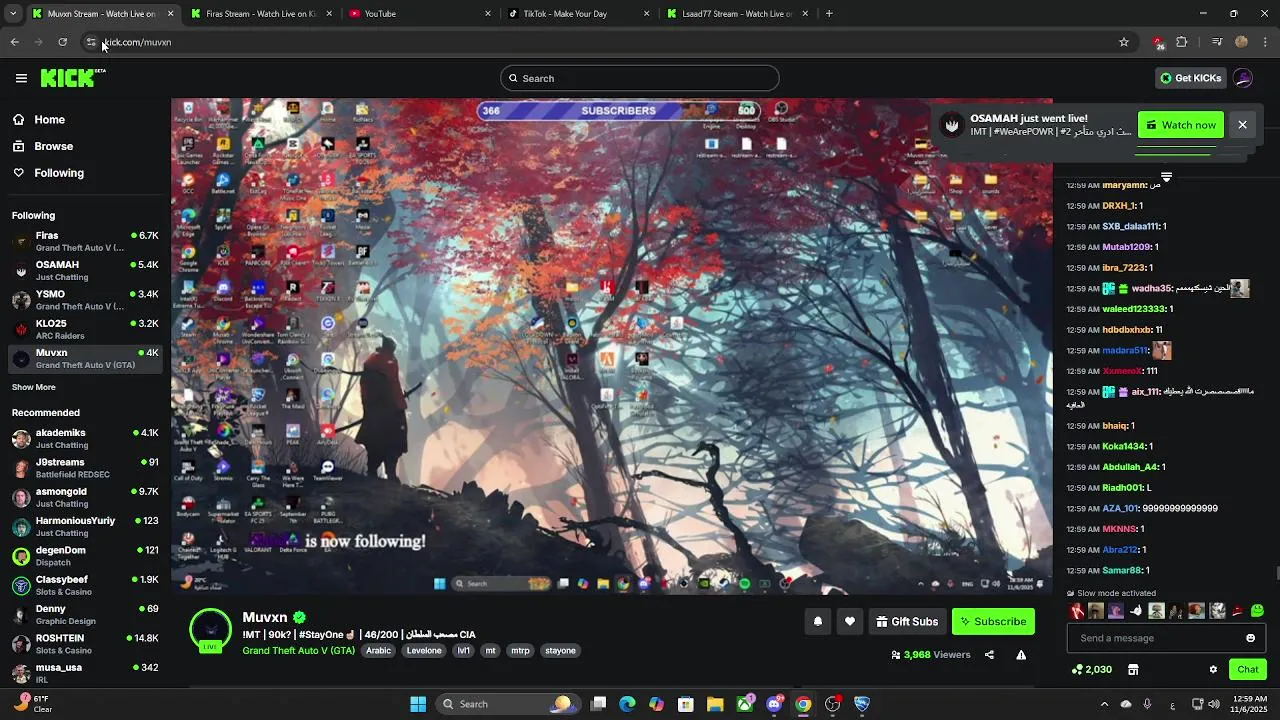Switch to the Lsaad77 Stream browser tab
This screenshot has height=720, width=1280.
737,14
